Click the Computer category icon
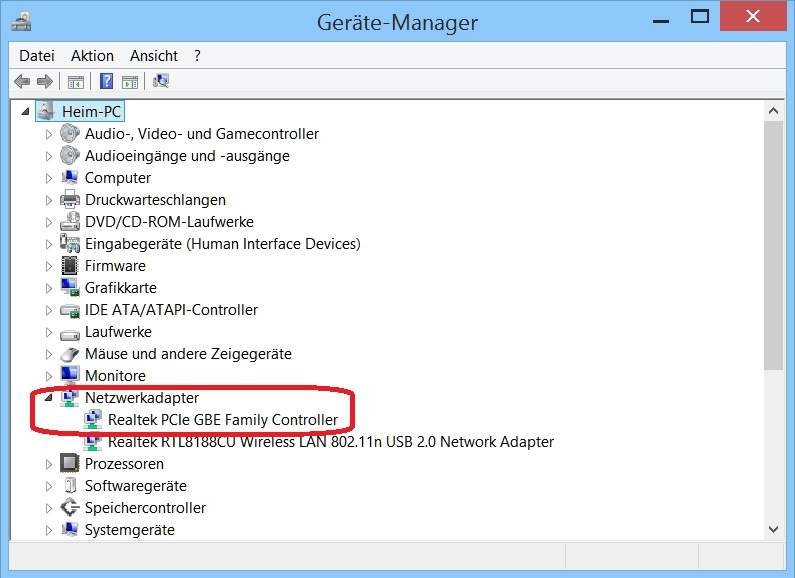The width and height of the screenshot is (795, 578). (x=69, y=177)
